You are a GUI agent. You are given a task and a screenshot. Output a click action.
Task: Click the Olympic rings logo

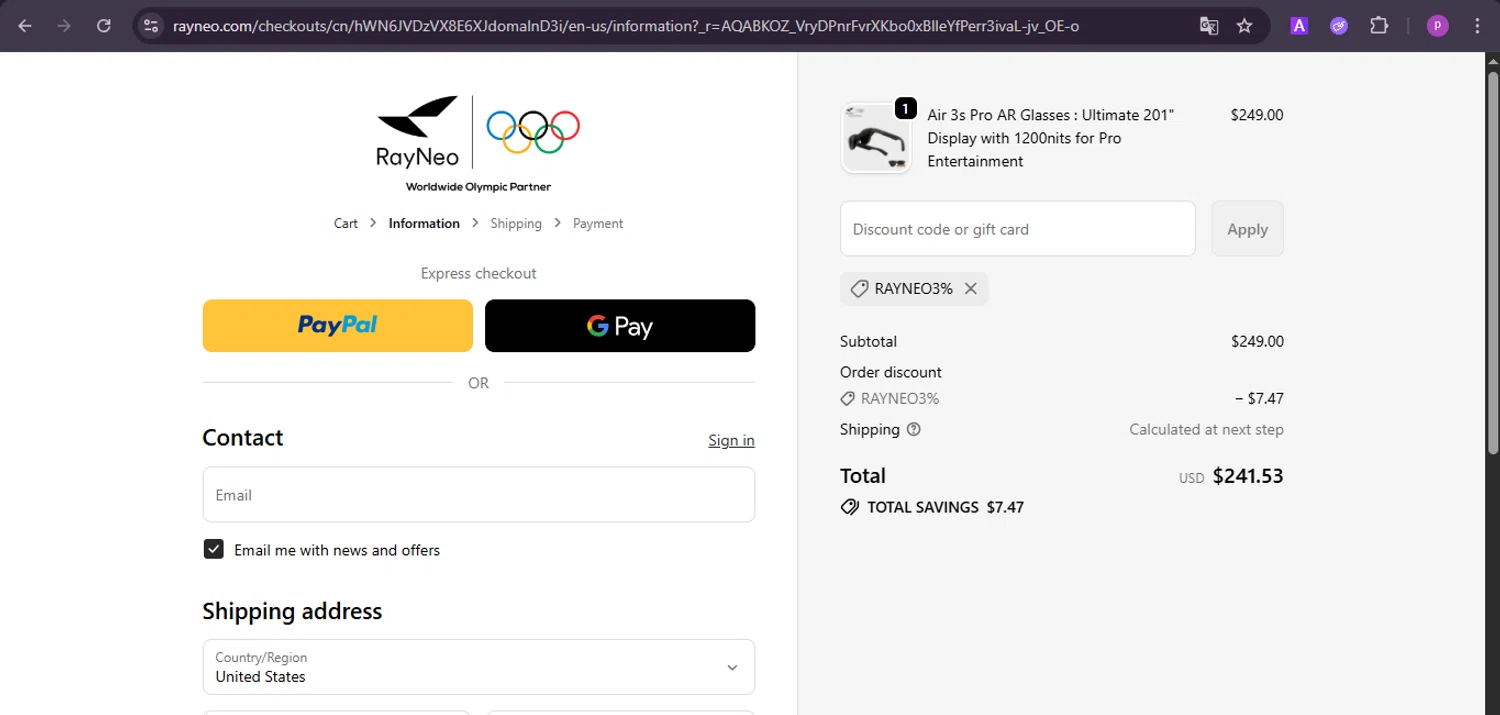click(x=533, y=131)
